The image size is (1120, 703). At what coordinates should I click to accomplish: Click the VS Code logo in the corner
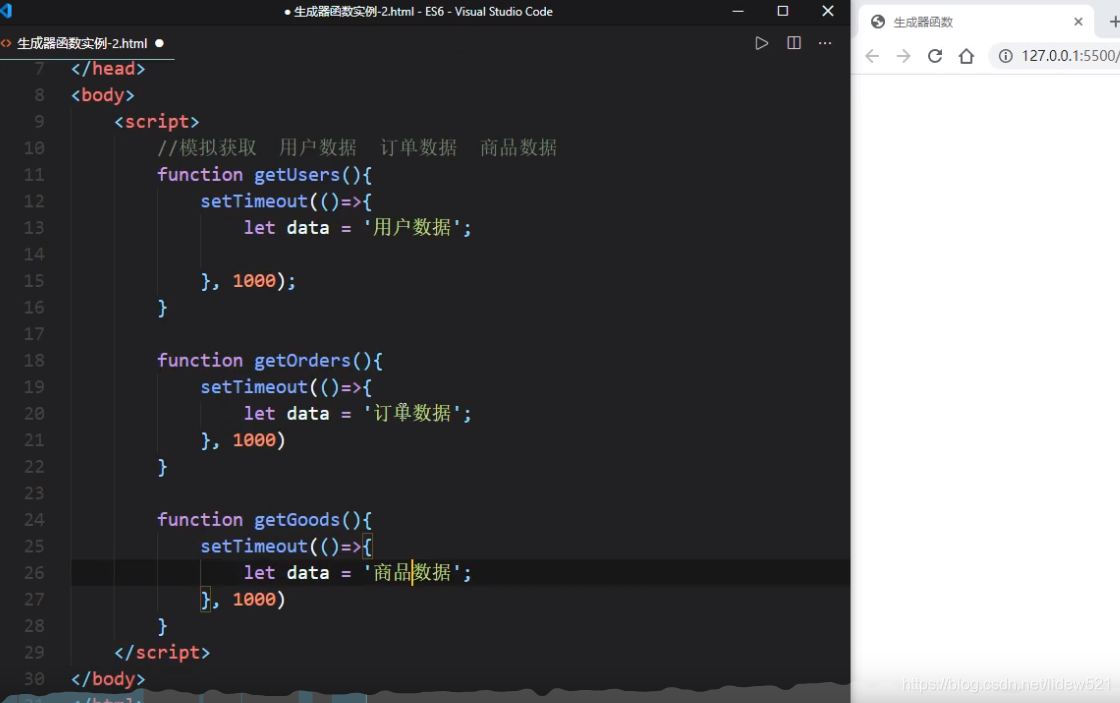(5, 11)
